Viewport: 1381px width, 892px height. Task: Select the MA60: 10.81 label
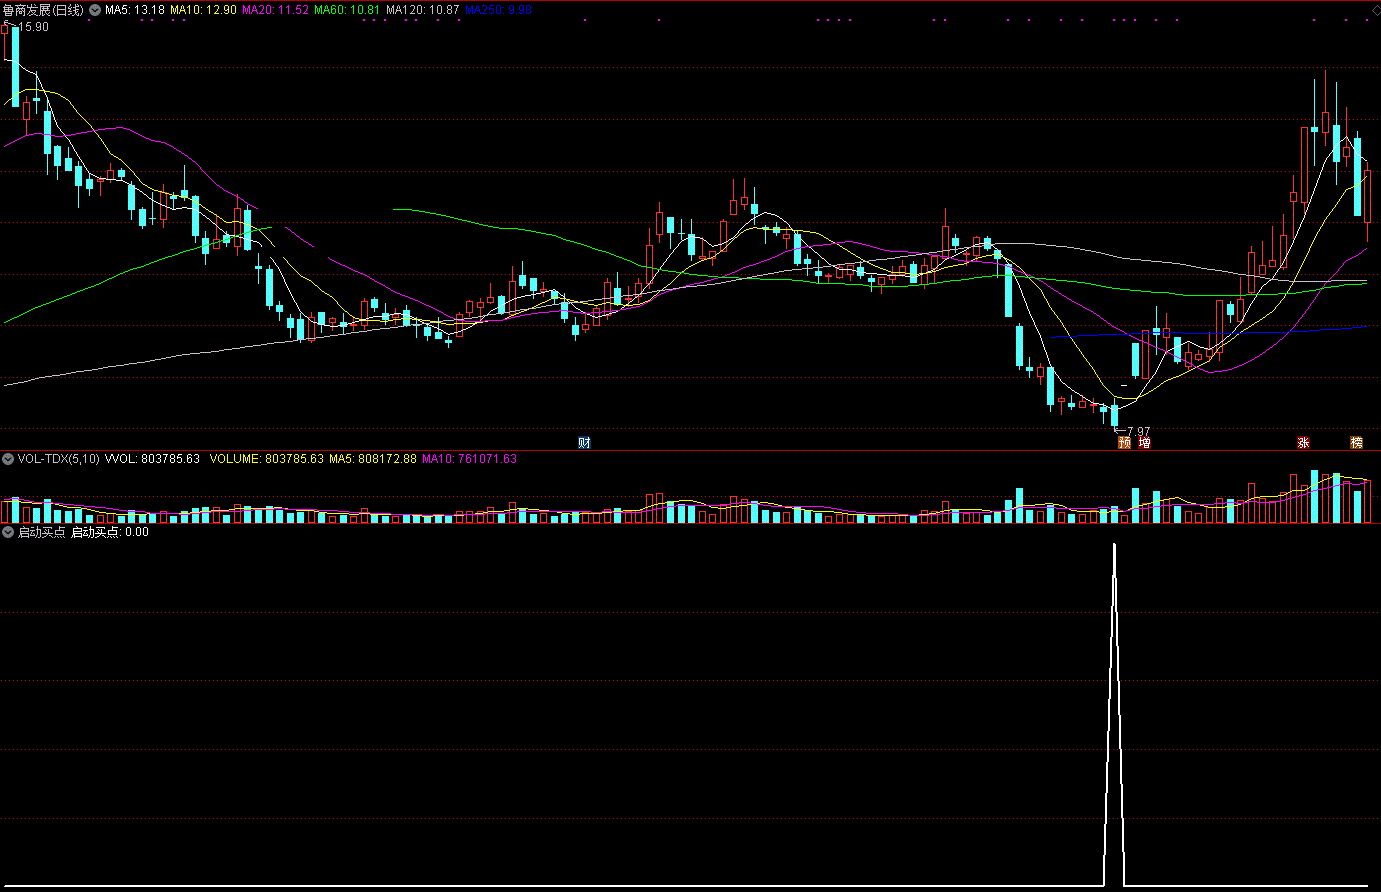(347, 9)
